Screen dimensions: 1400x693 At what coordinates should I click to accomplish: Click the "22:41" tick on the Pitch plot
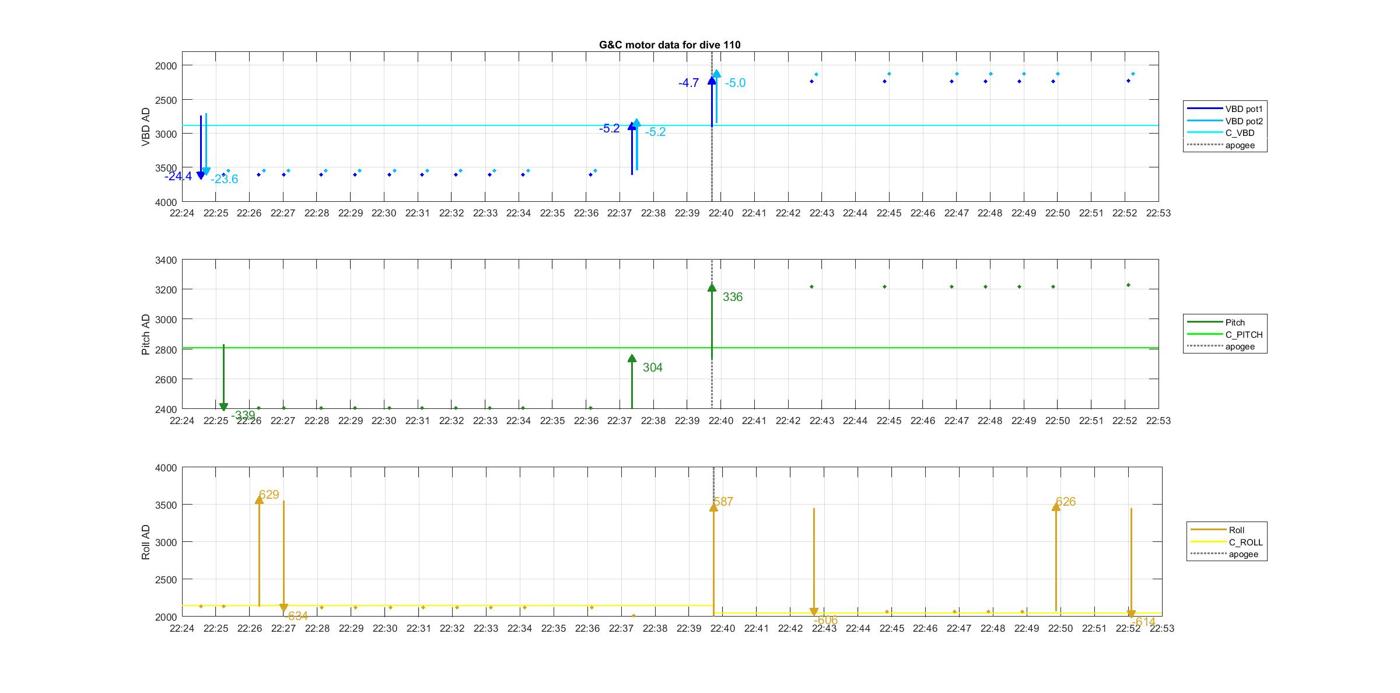pyautogui.click(x=755, y=421)
